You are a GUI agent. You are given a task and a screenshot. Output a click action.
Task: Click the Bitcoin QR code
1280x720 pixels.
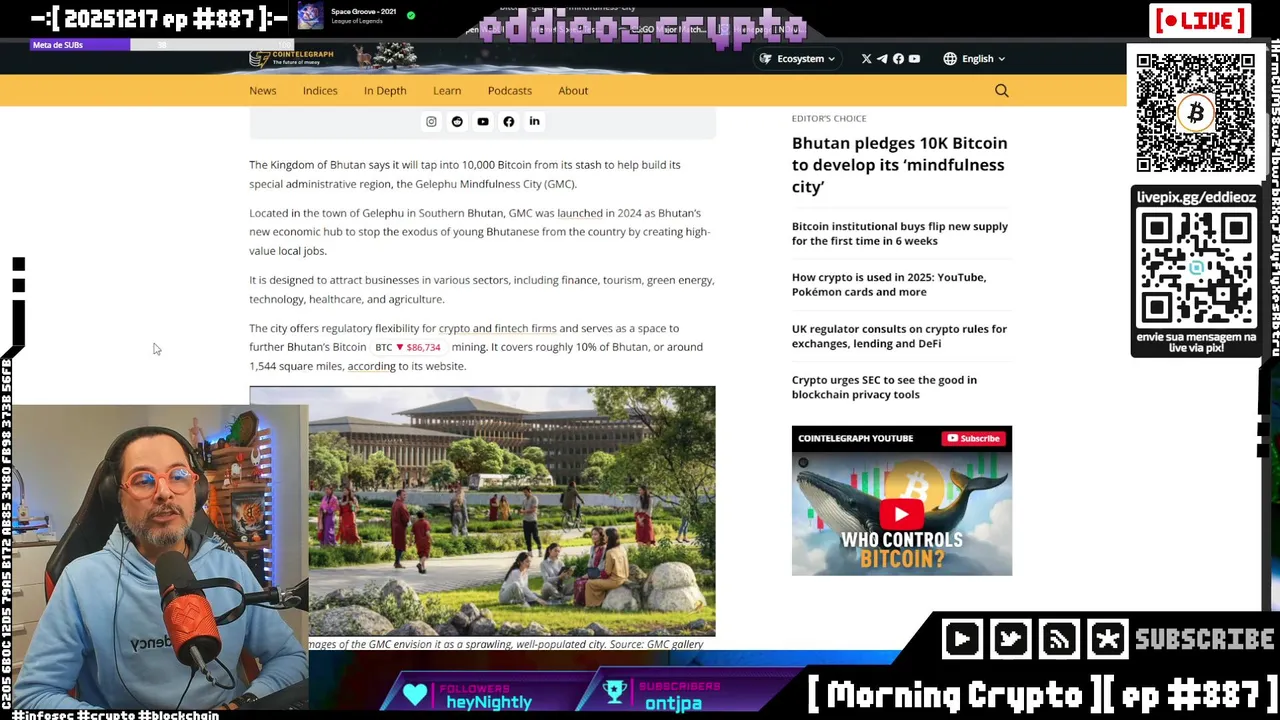1195,113
